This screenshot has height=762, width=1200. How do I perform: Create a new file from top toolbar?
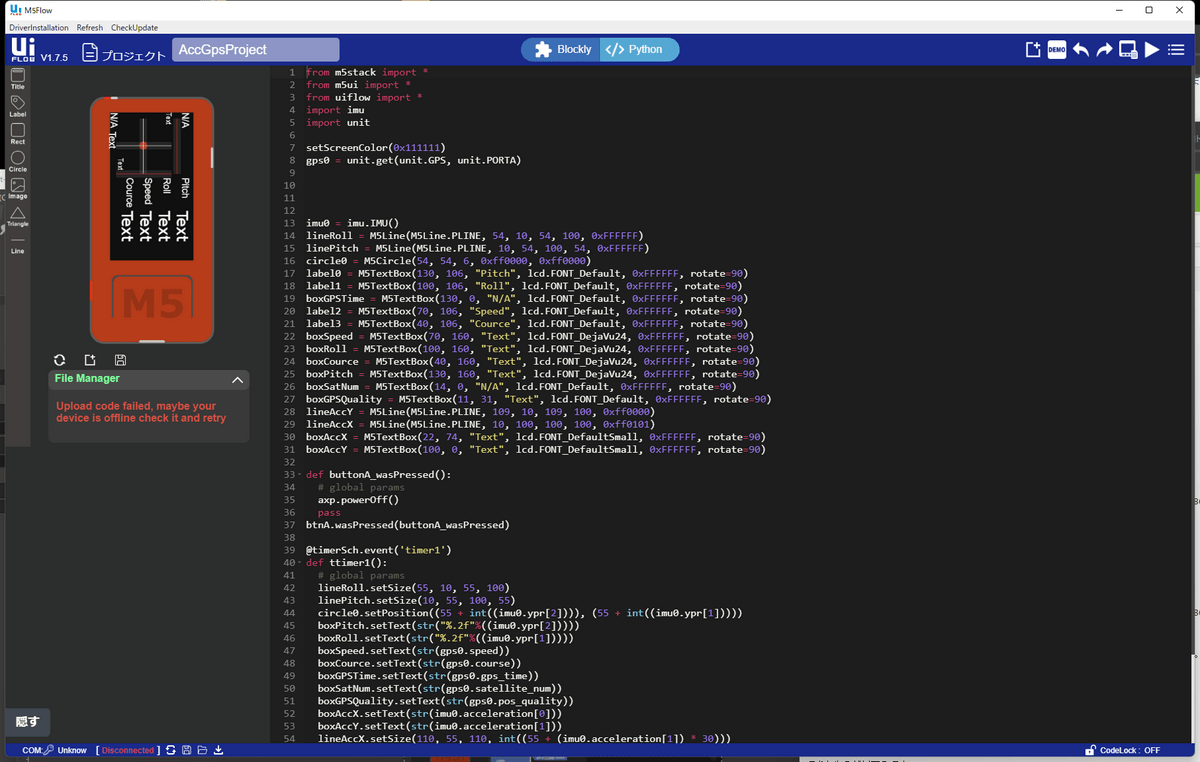[1033, 50]
